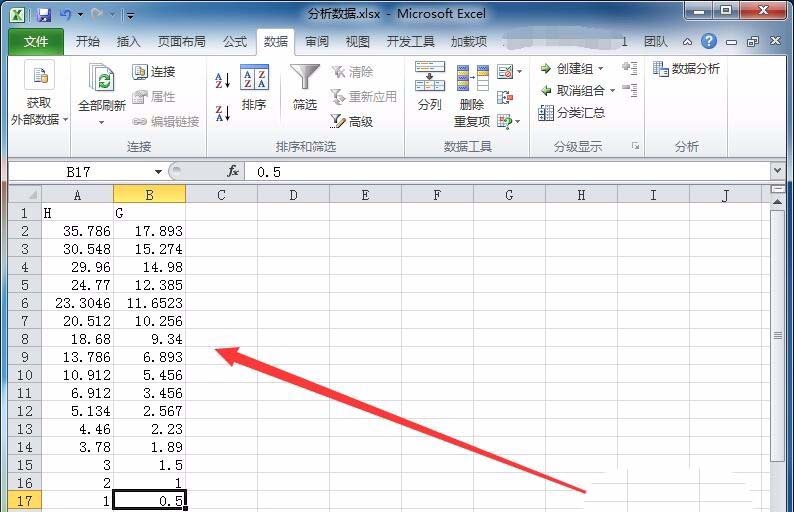
Task: Click the Excel Help question mark icon
Action: click(x=709, y=42)
